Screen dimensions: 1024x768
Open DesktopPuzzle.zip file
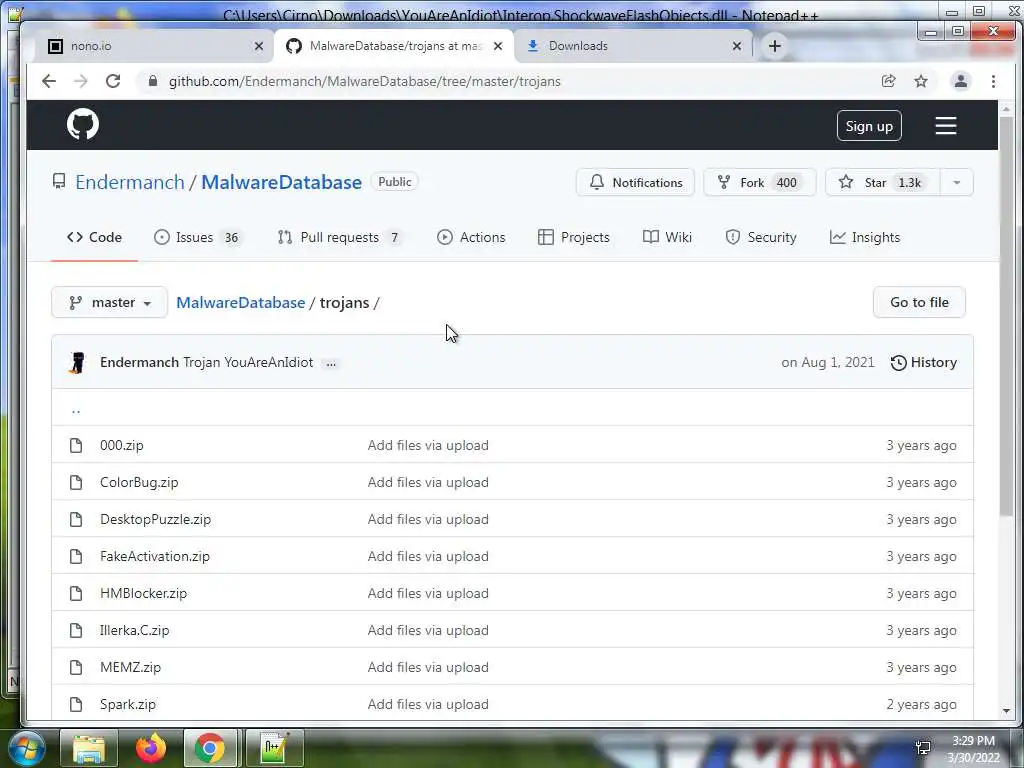coord(155,519)
